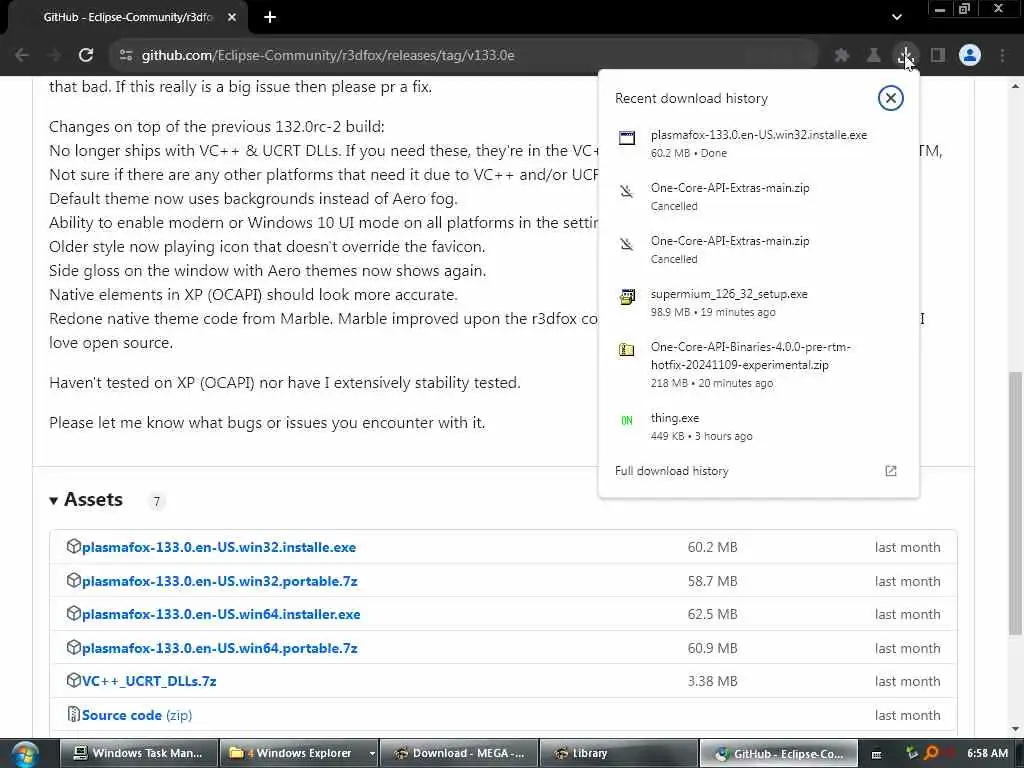The width and height of the screenshot is (1024, 768).
Task: Open Chrome three-dot menu
Action: click(1002, 56)
